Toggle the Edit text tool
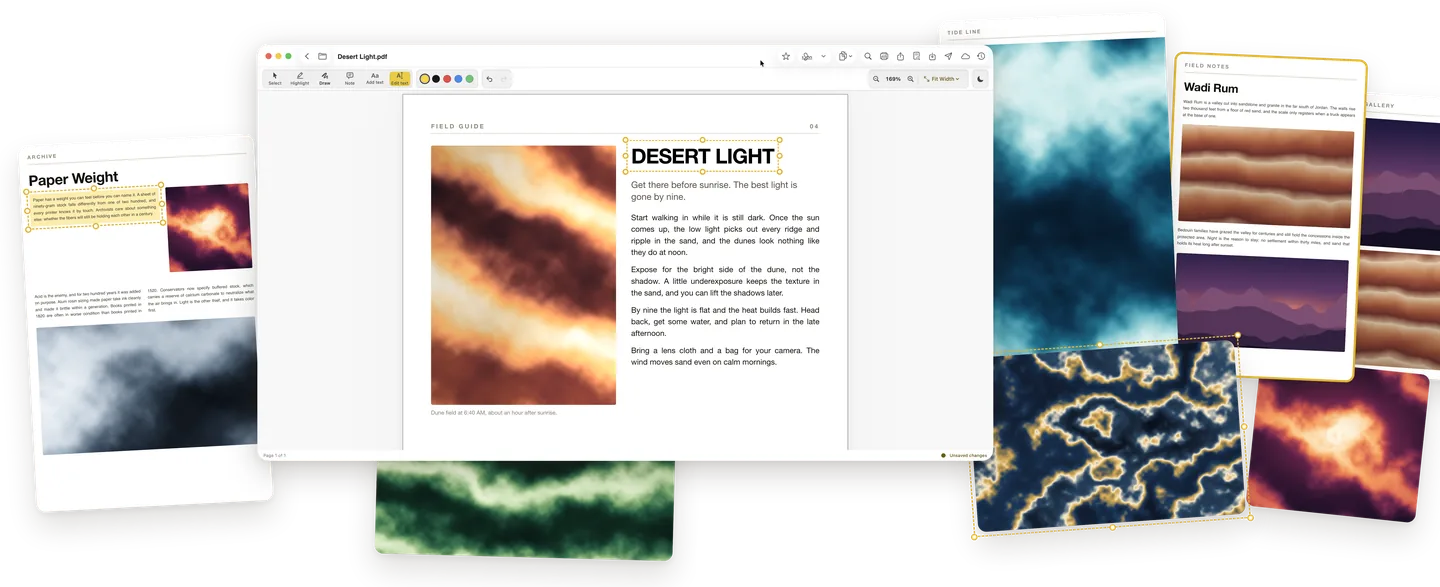 (400, 78)
